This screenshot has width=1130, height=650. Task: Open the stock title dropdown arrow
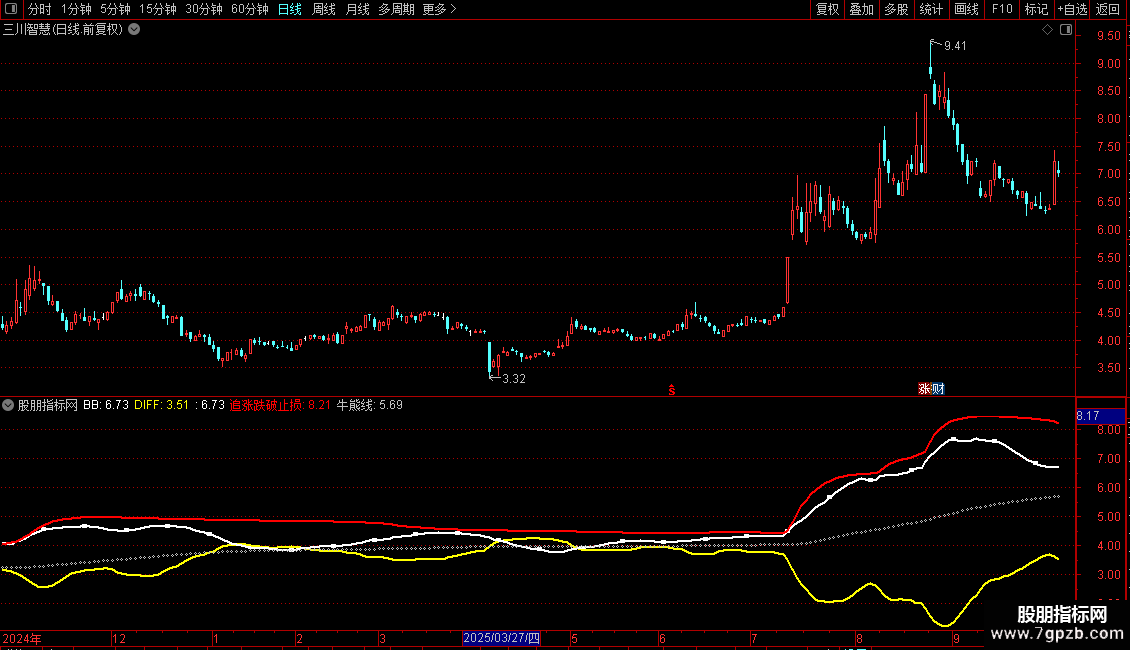coord(134,30)
